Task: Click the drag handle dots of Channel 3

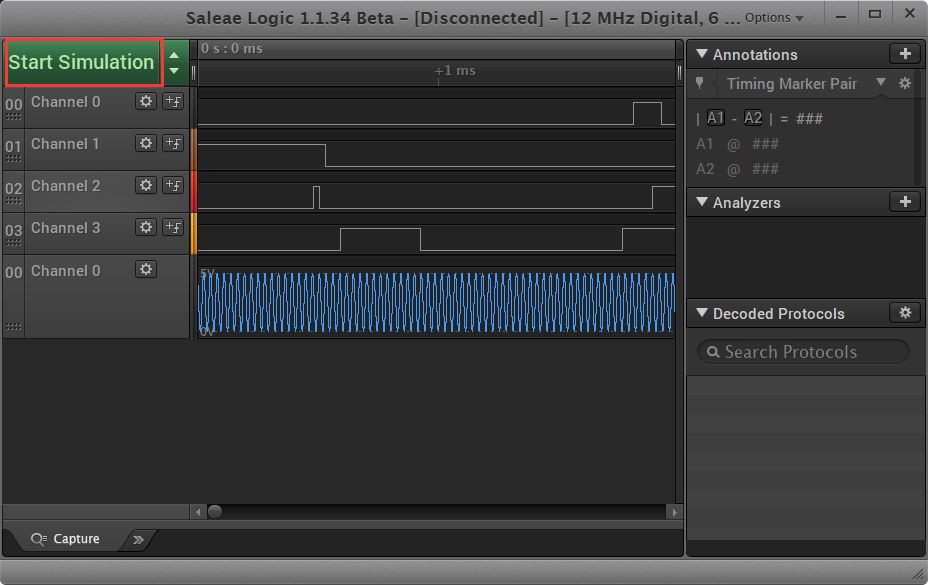Action: [14, 243]
